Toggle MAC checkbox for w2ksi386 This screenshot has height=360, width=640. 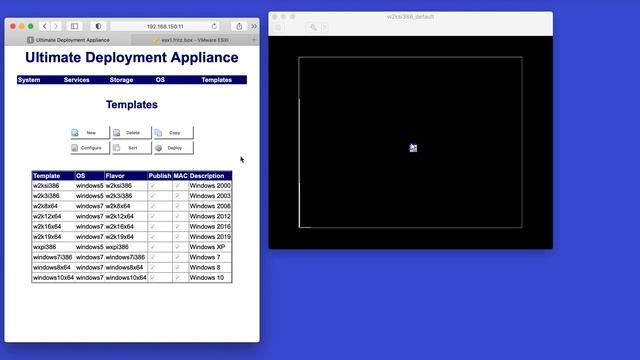point(178,185)
